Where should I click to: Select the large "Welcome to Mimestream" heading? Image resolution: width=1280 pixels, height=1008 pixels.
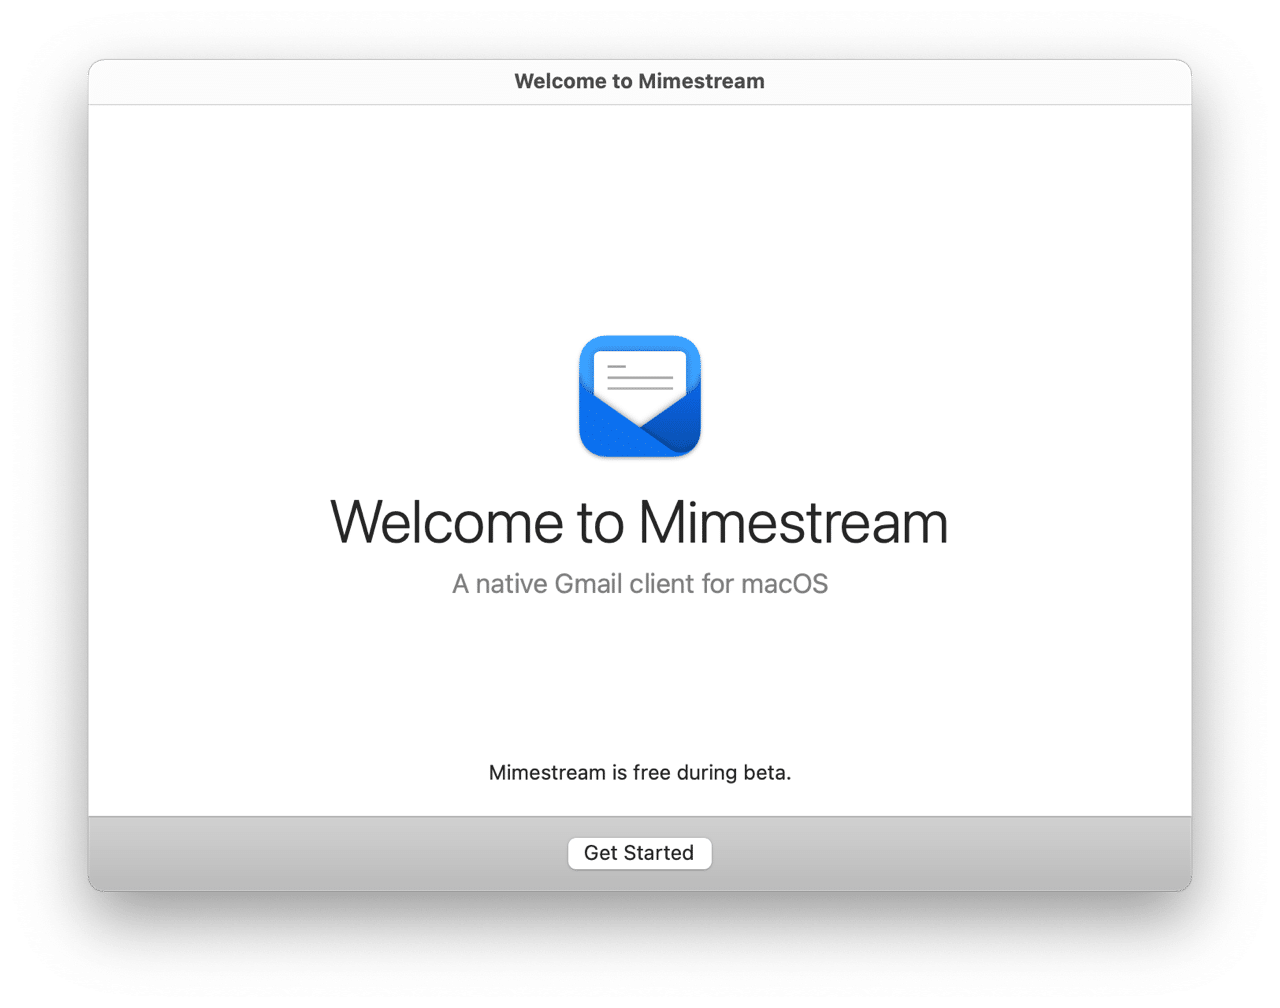click(x=640, y=522)
